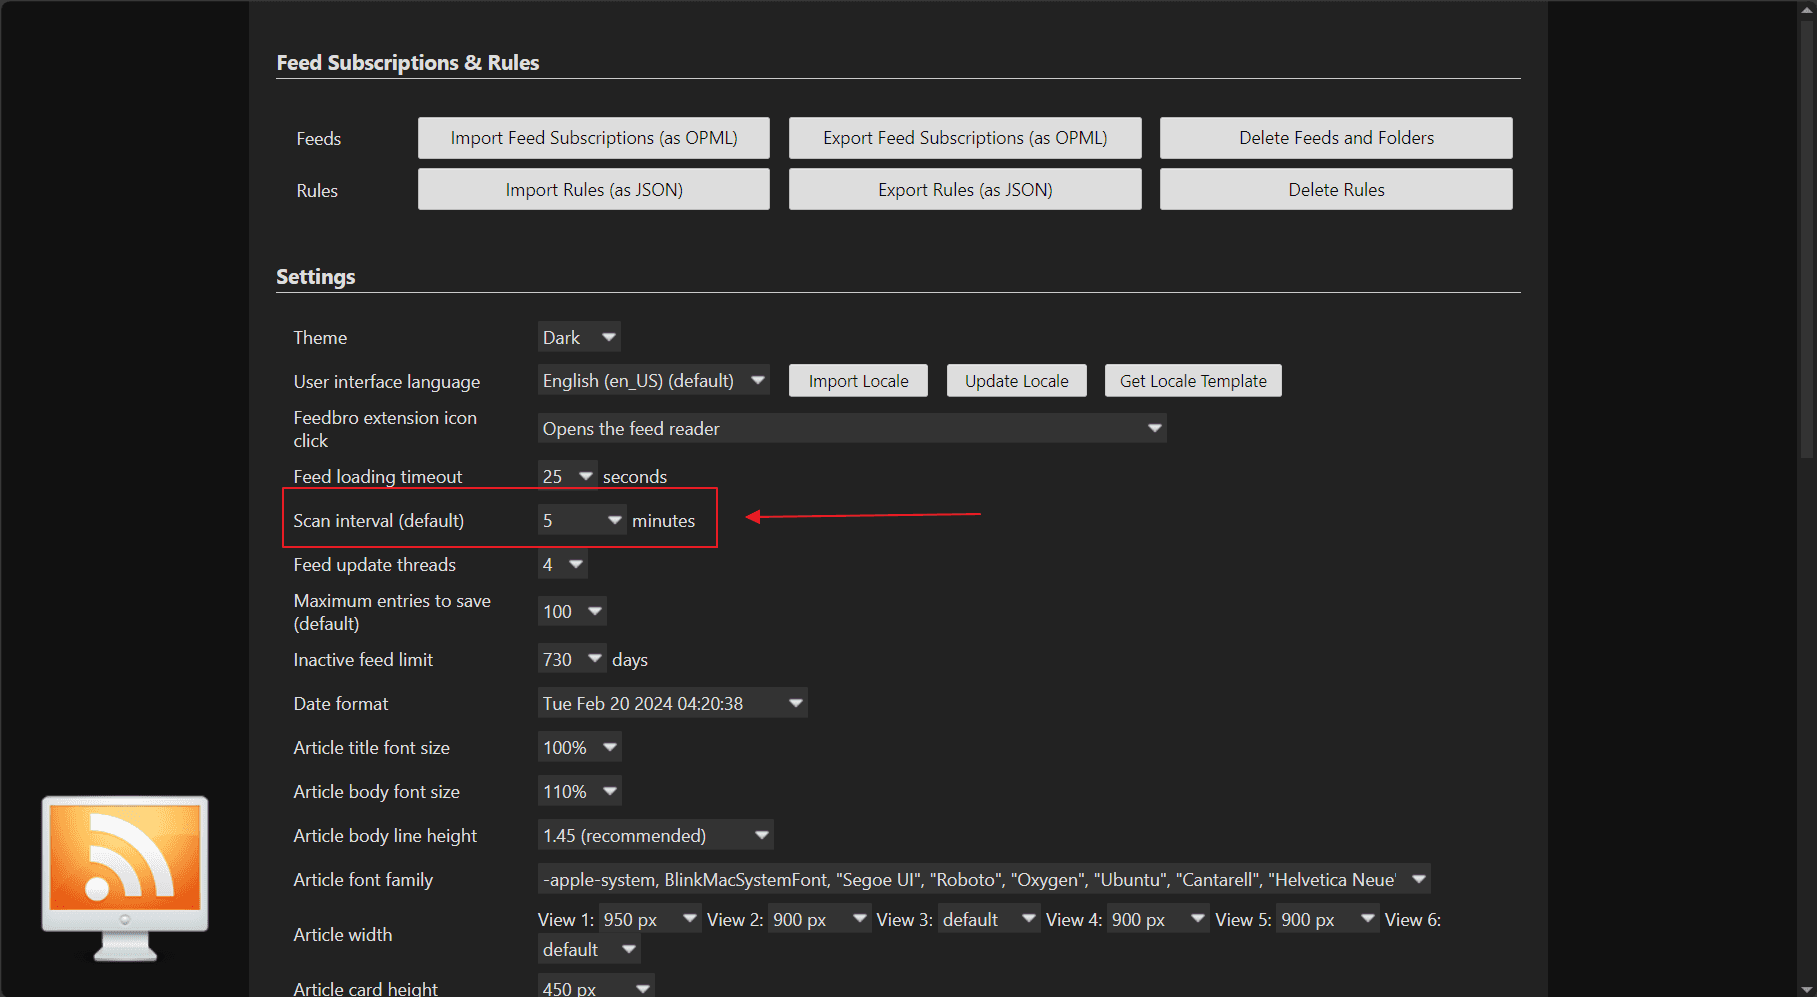Click the Feedbro RSS monitor icon

pos(125,878)
